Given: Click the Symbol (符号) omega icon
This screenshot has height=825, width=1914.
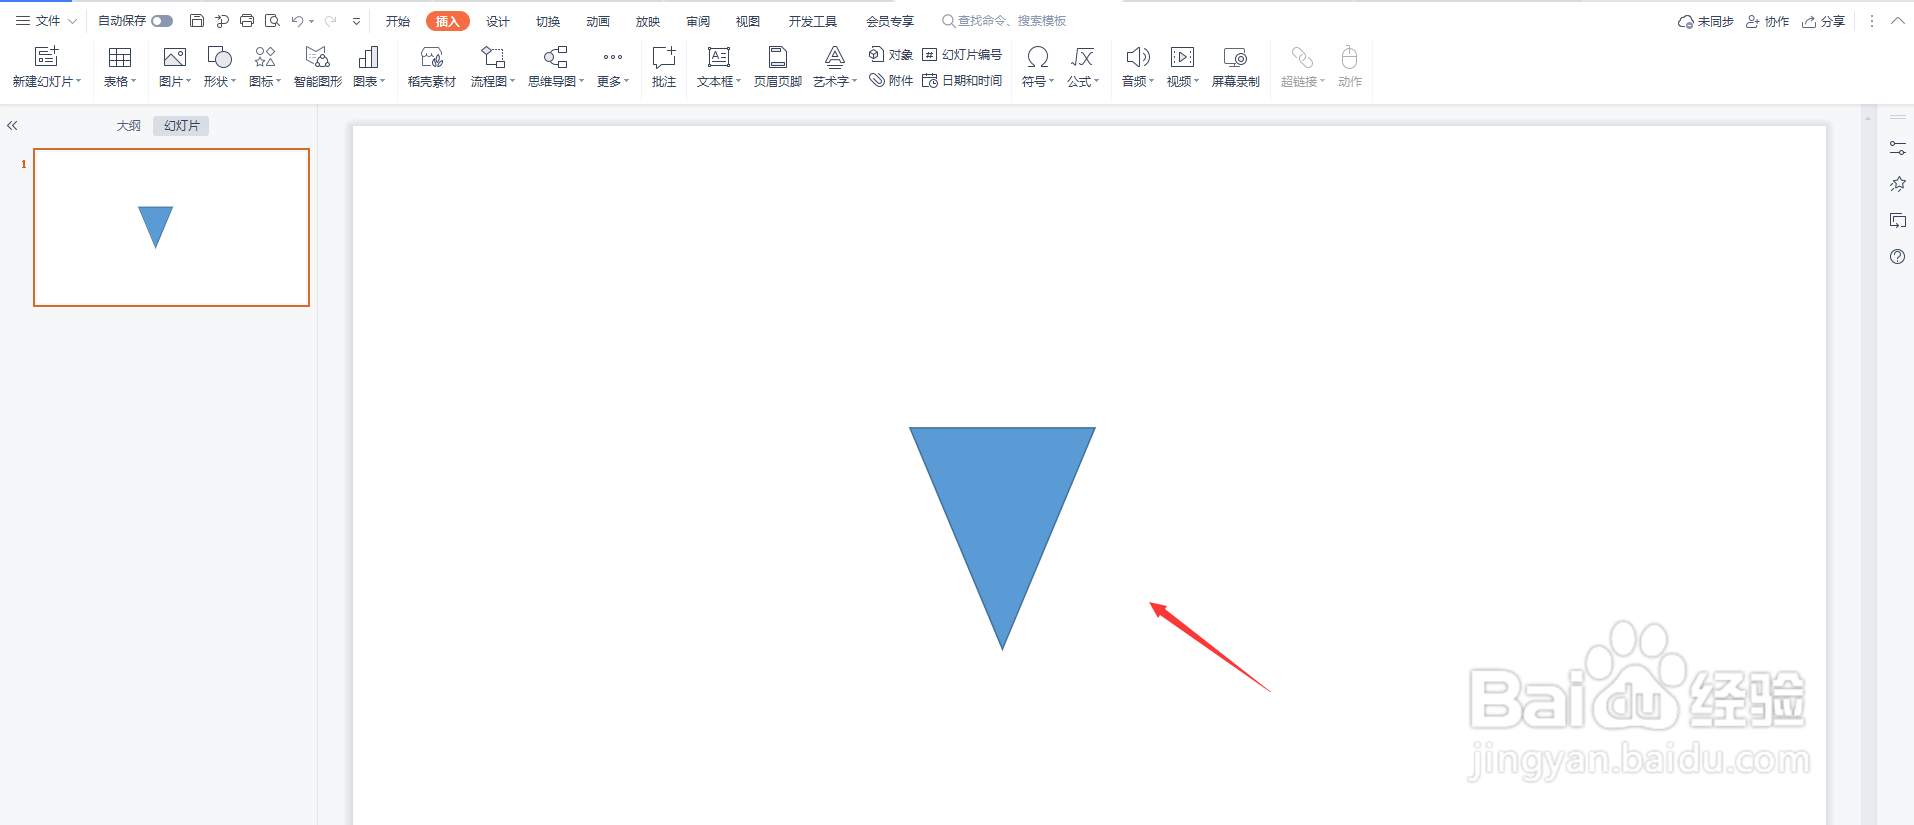Looking at the screenshot, I should pos(1038,57).
